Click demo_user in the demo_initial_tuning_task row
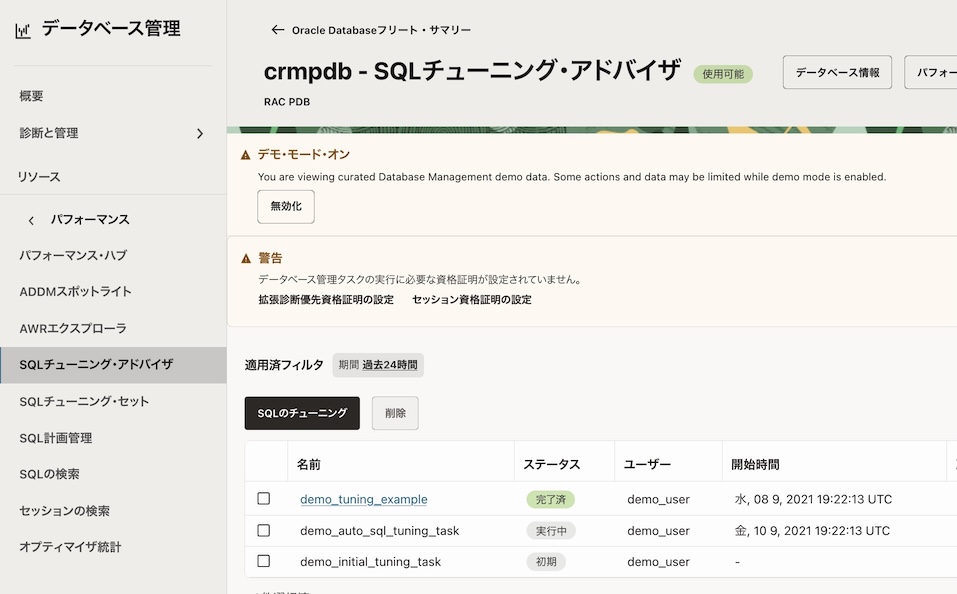Screen dimensions: 957x594 pos(659,562)
